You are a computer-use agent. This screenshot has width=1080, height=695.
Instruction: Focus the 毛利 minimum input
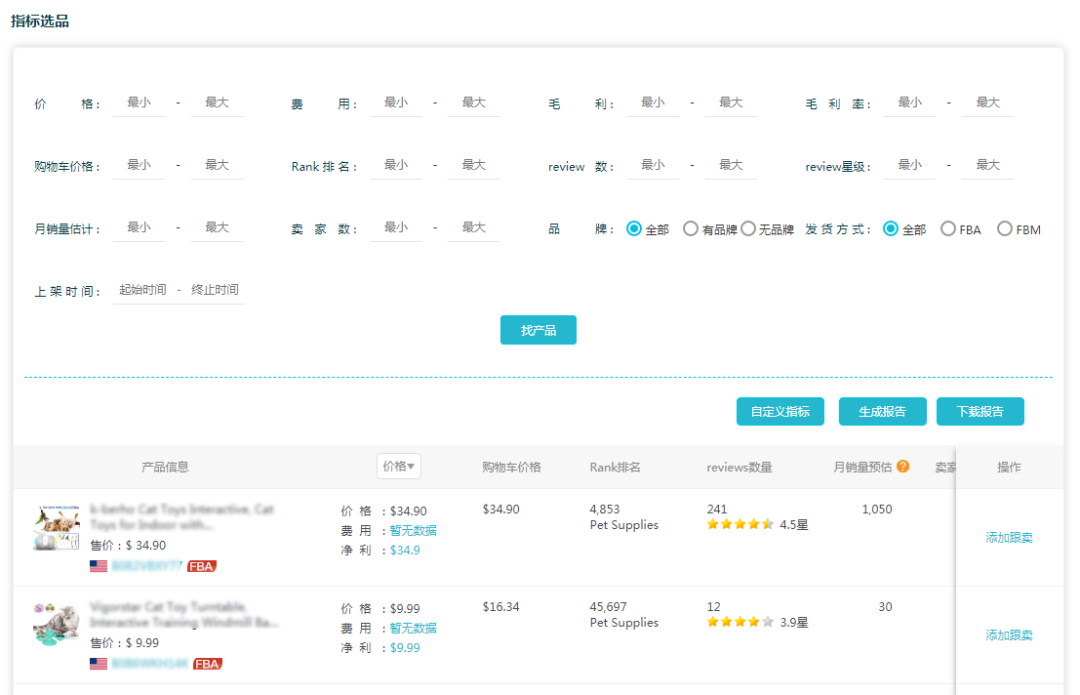click(x=653, y=103)
